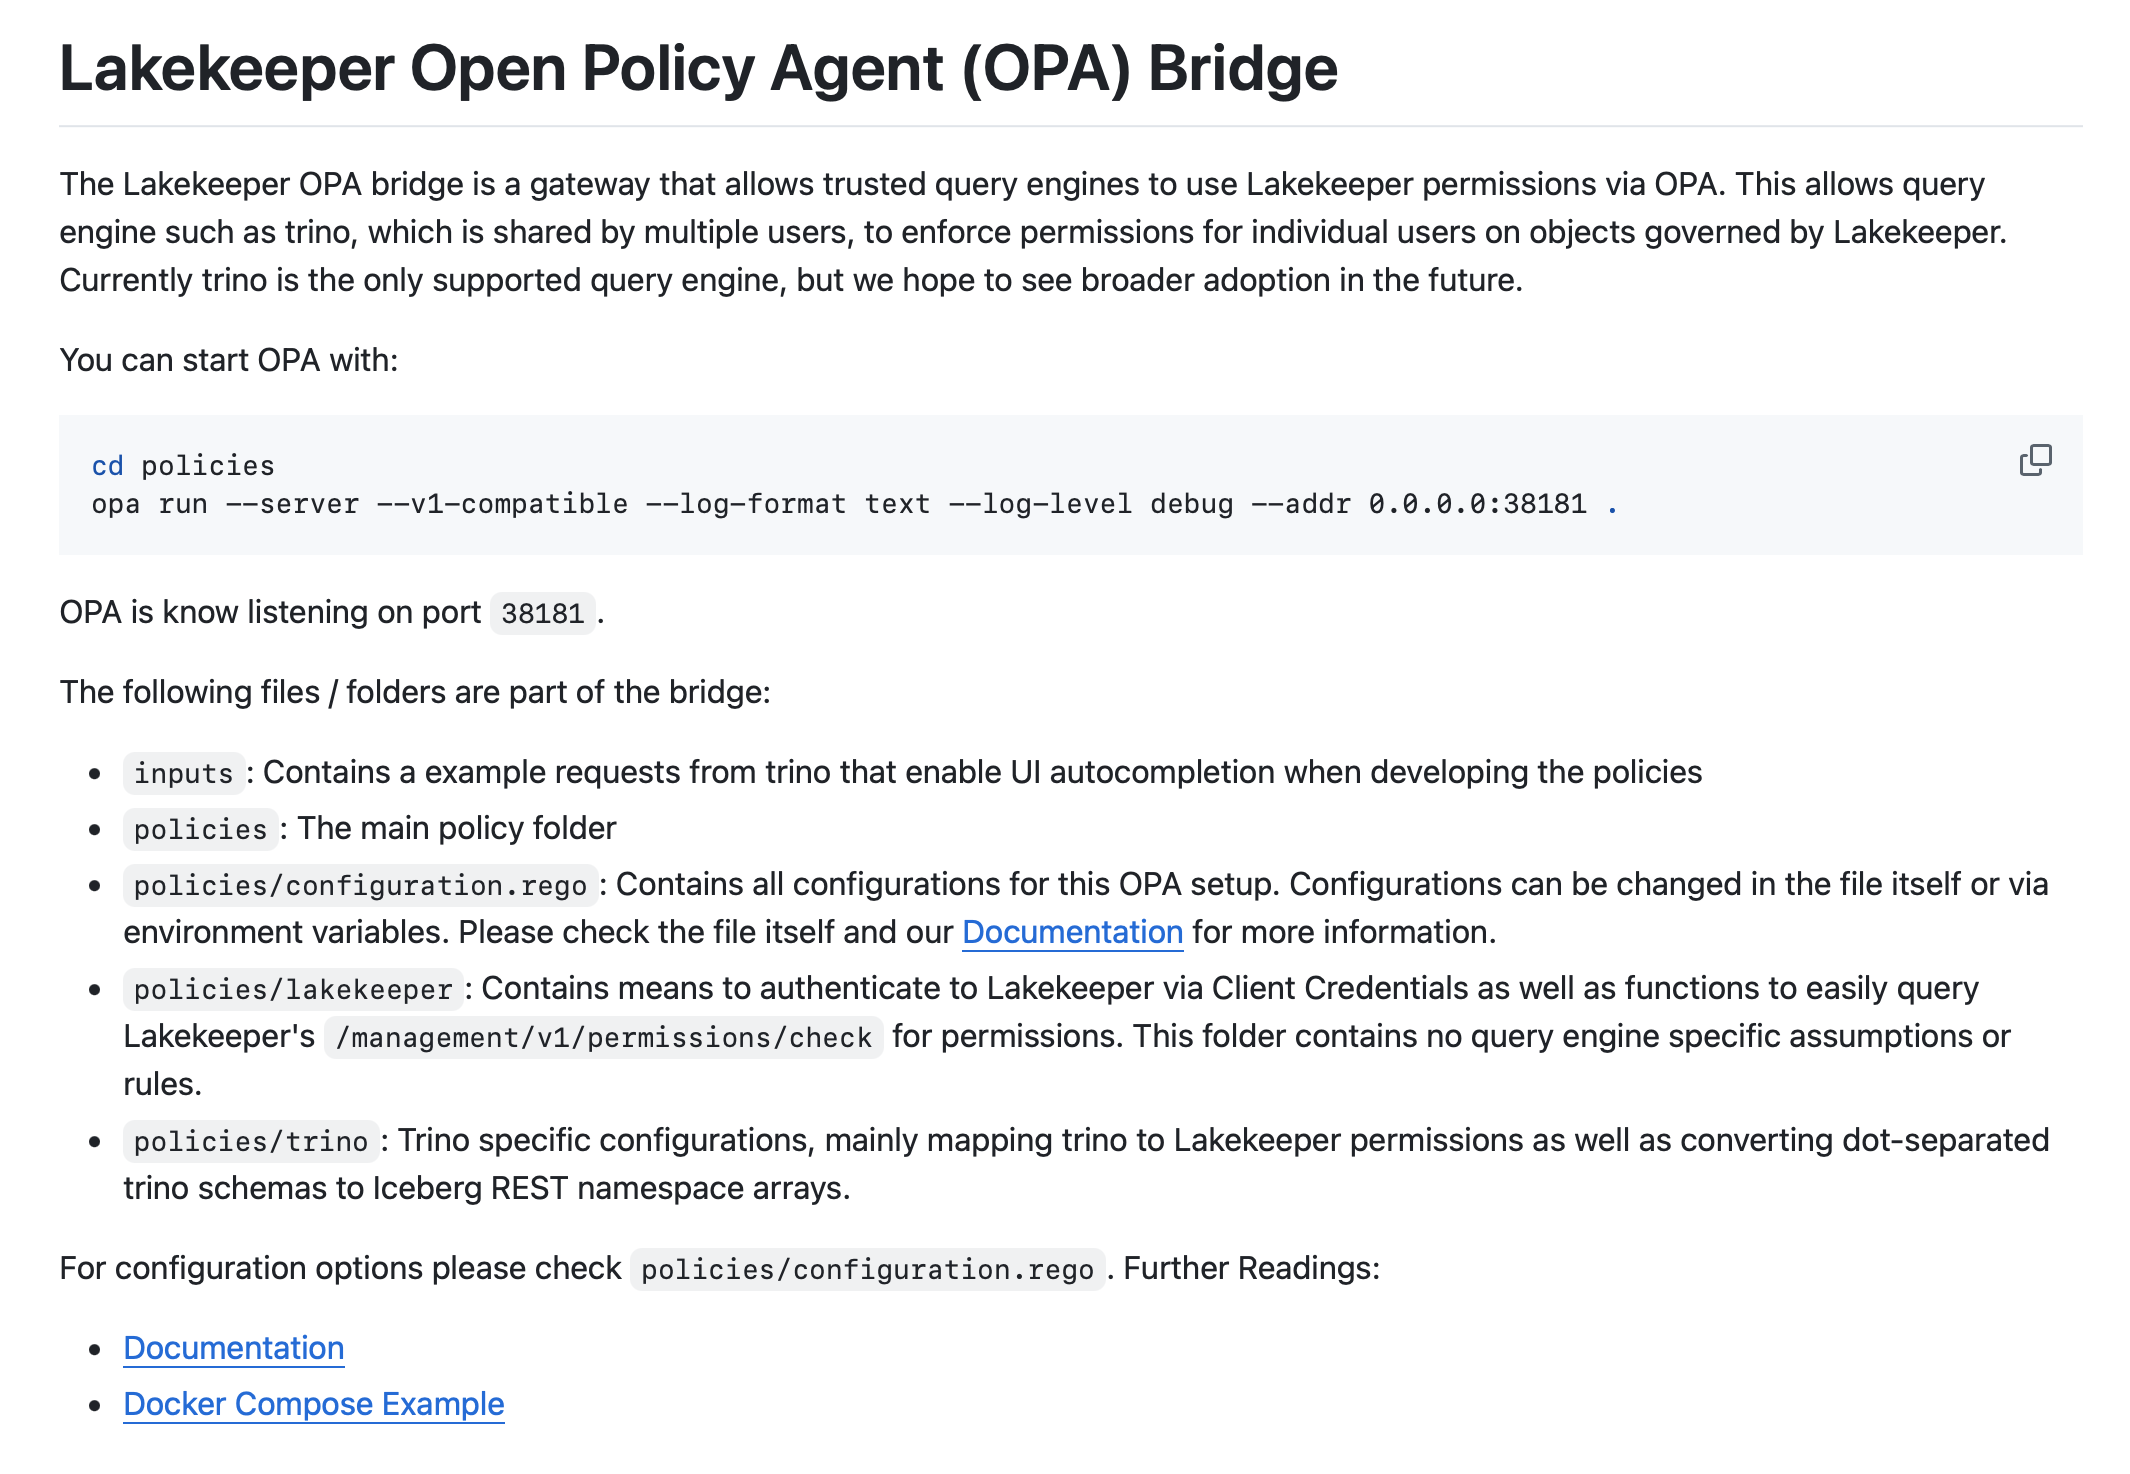Click the 'inputs' folder code label

click(x=183, y=773)
